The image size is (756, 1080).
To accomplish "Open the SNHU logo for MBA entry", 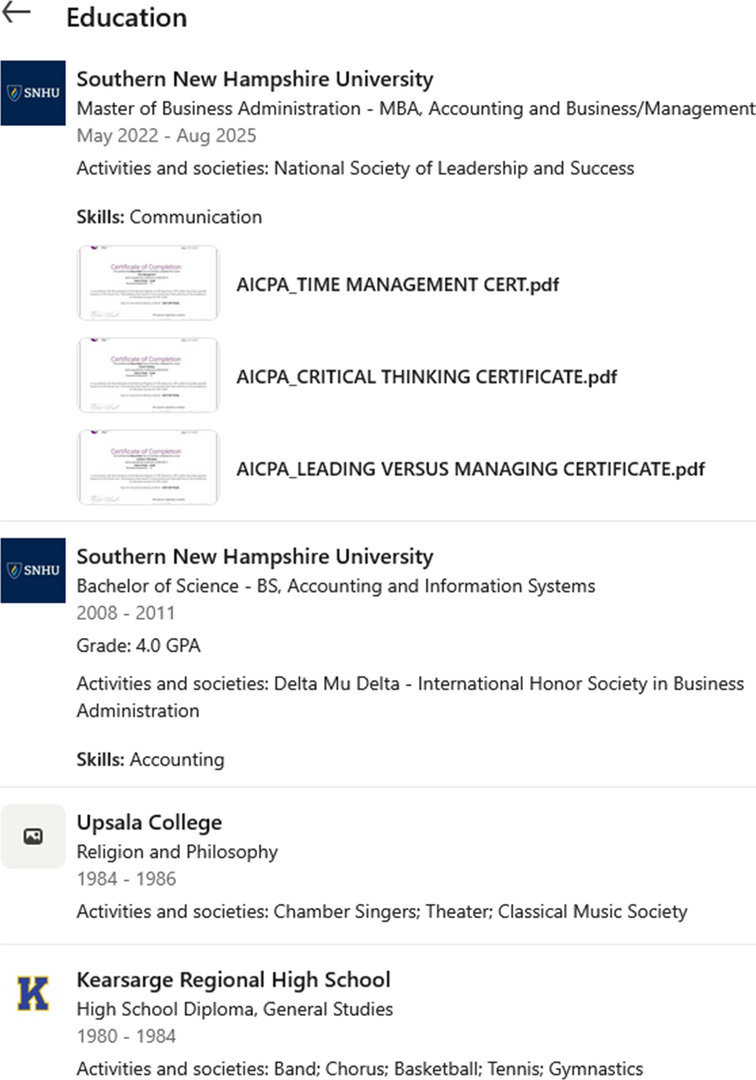I will point(32,93).
